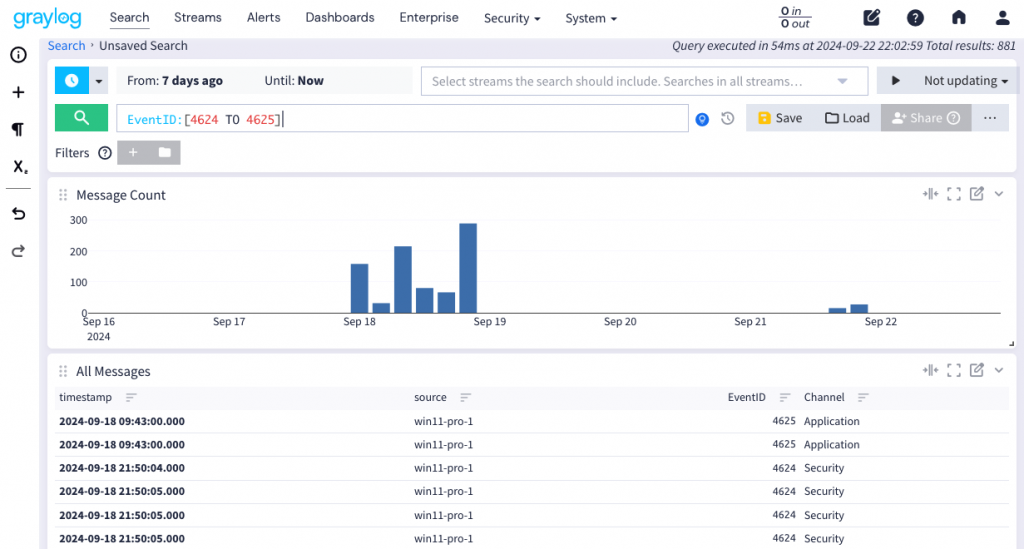Open the Security menu dropdown
Screen dimensions: 1024x549
click(512, 18)
